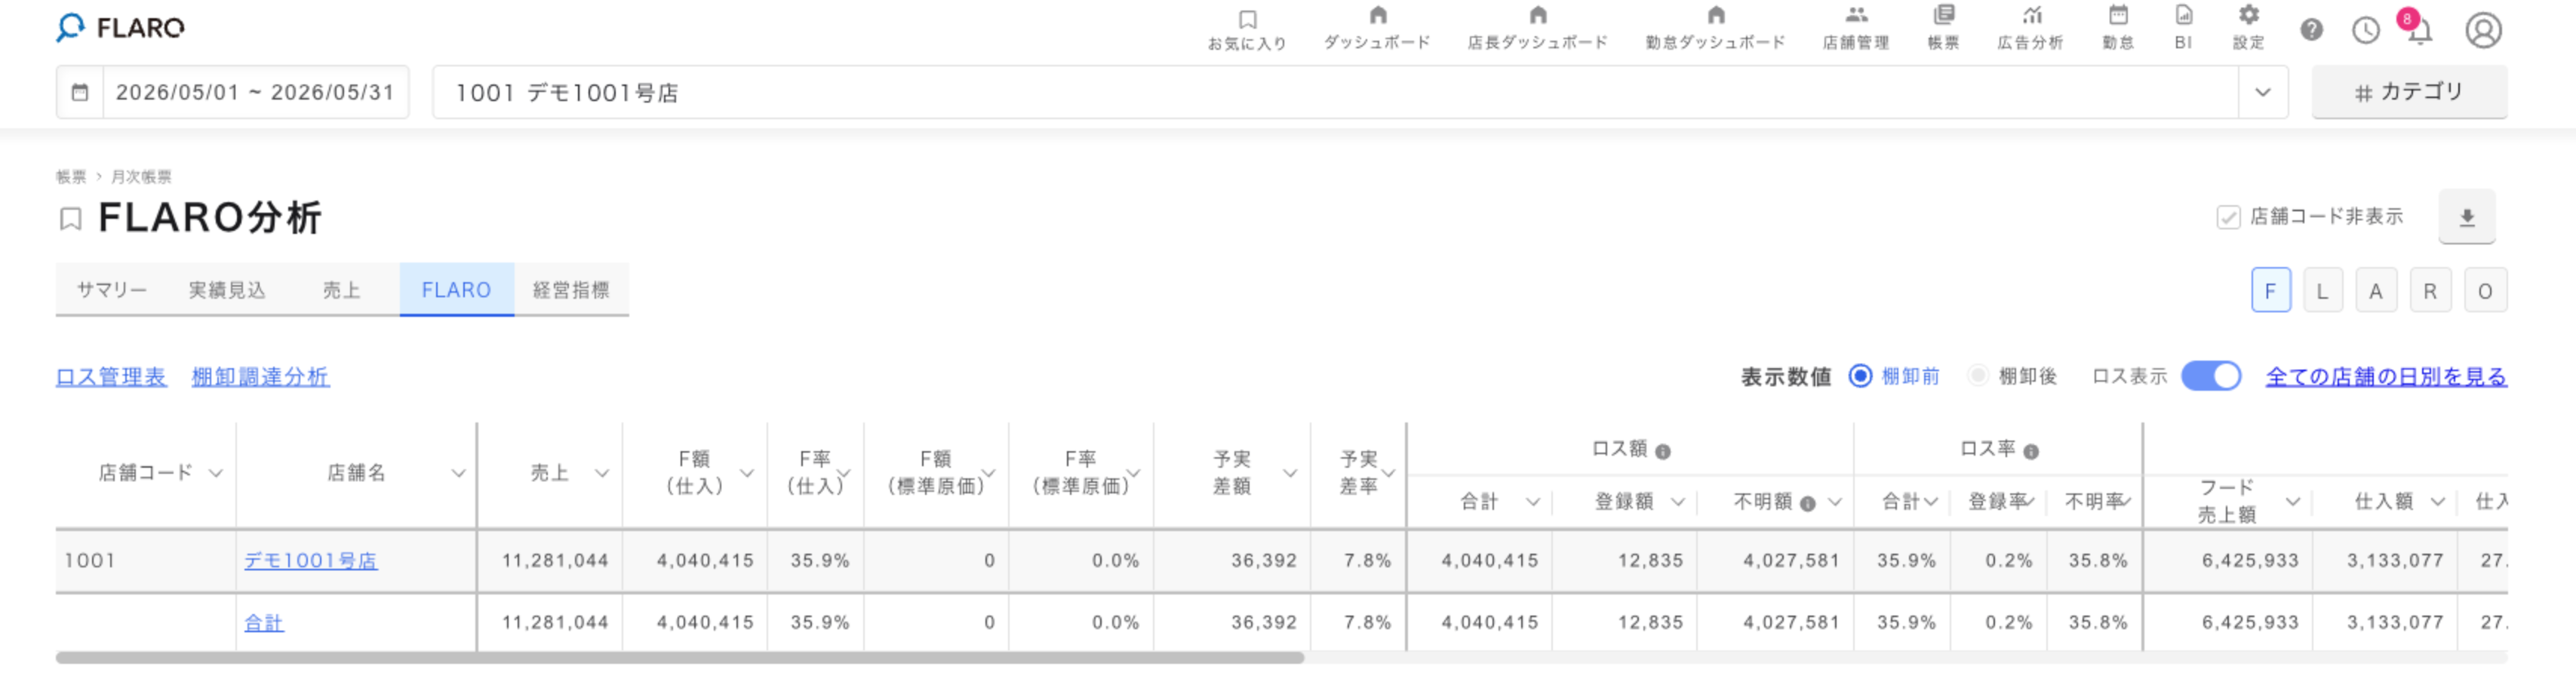Switch to the 売上 tab

click(x=342, y=290)
